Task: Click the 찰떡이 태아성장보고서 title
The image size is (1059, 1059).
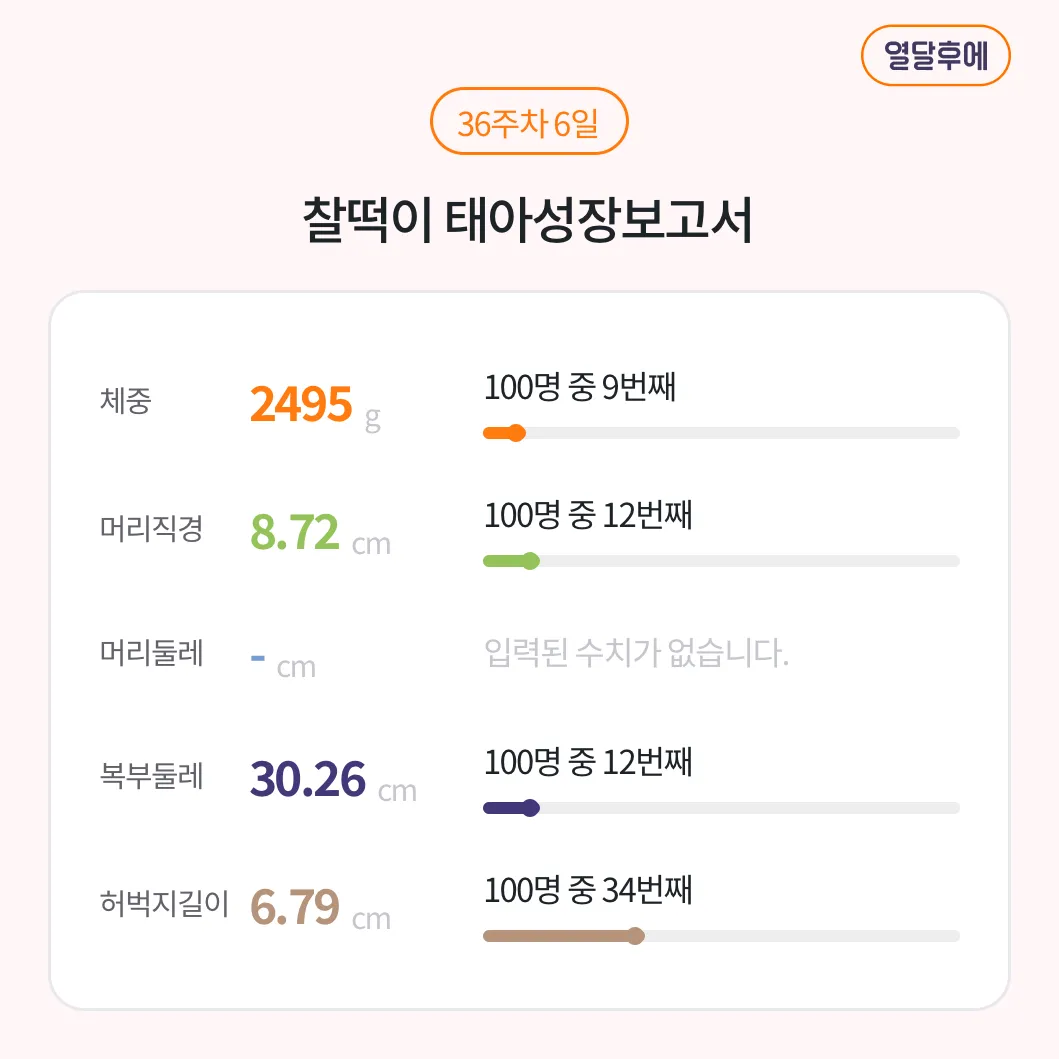Action: (527, 220)
